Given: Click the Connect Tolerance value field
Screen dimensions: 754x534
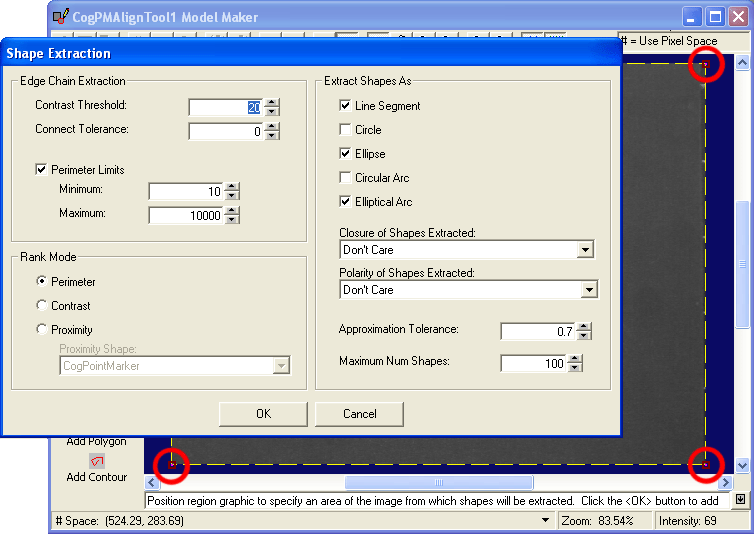Looking at the screenshot, I should click(x=226, y=131).
